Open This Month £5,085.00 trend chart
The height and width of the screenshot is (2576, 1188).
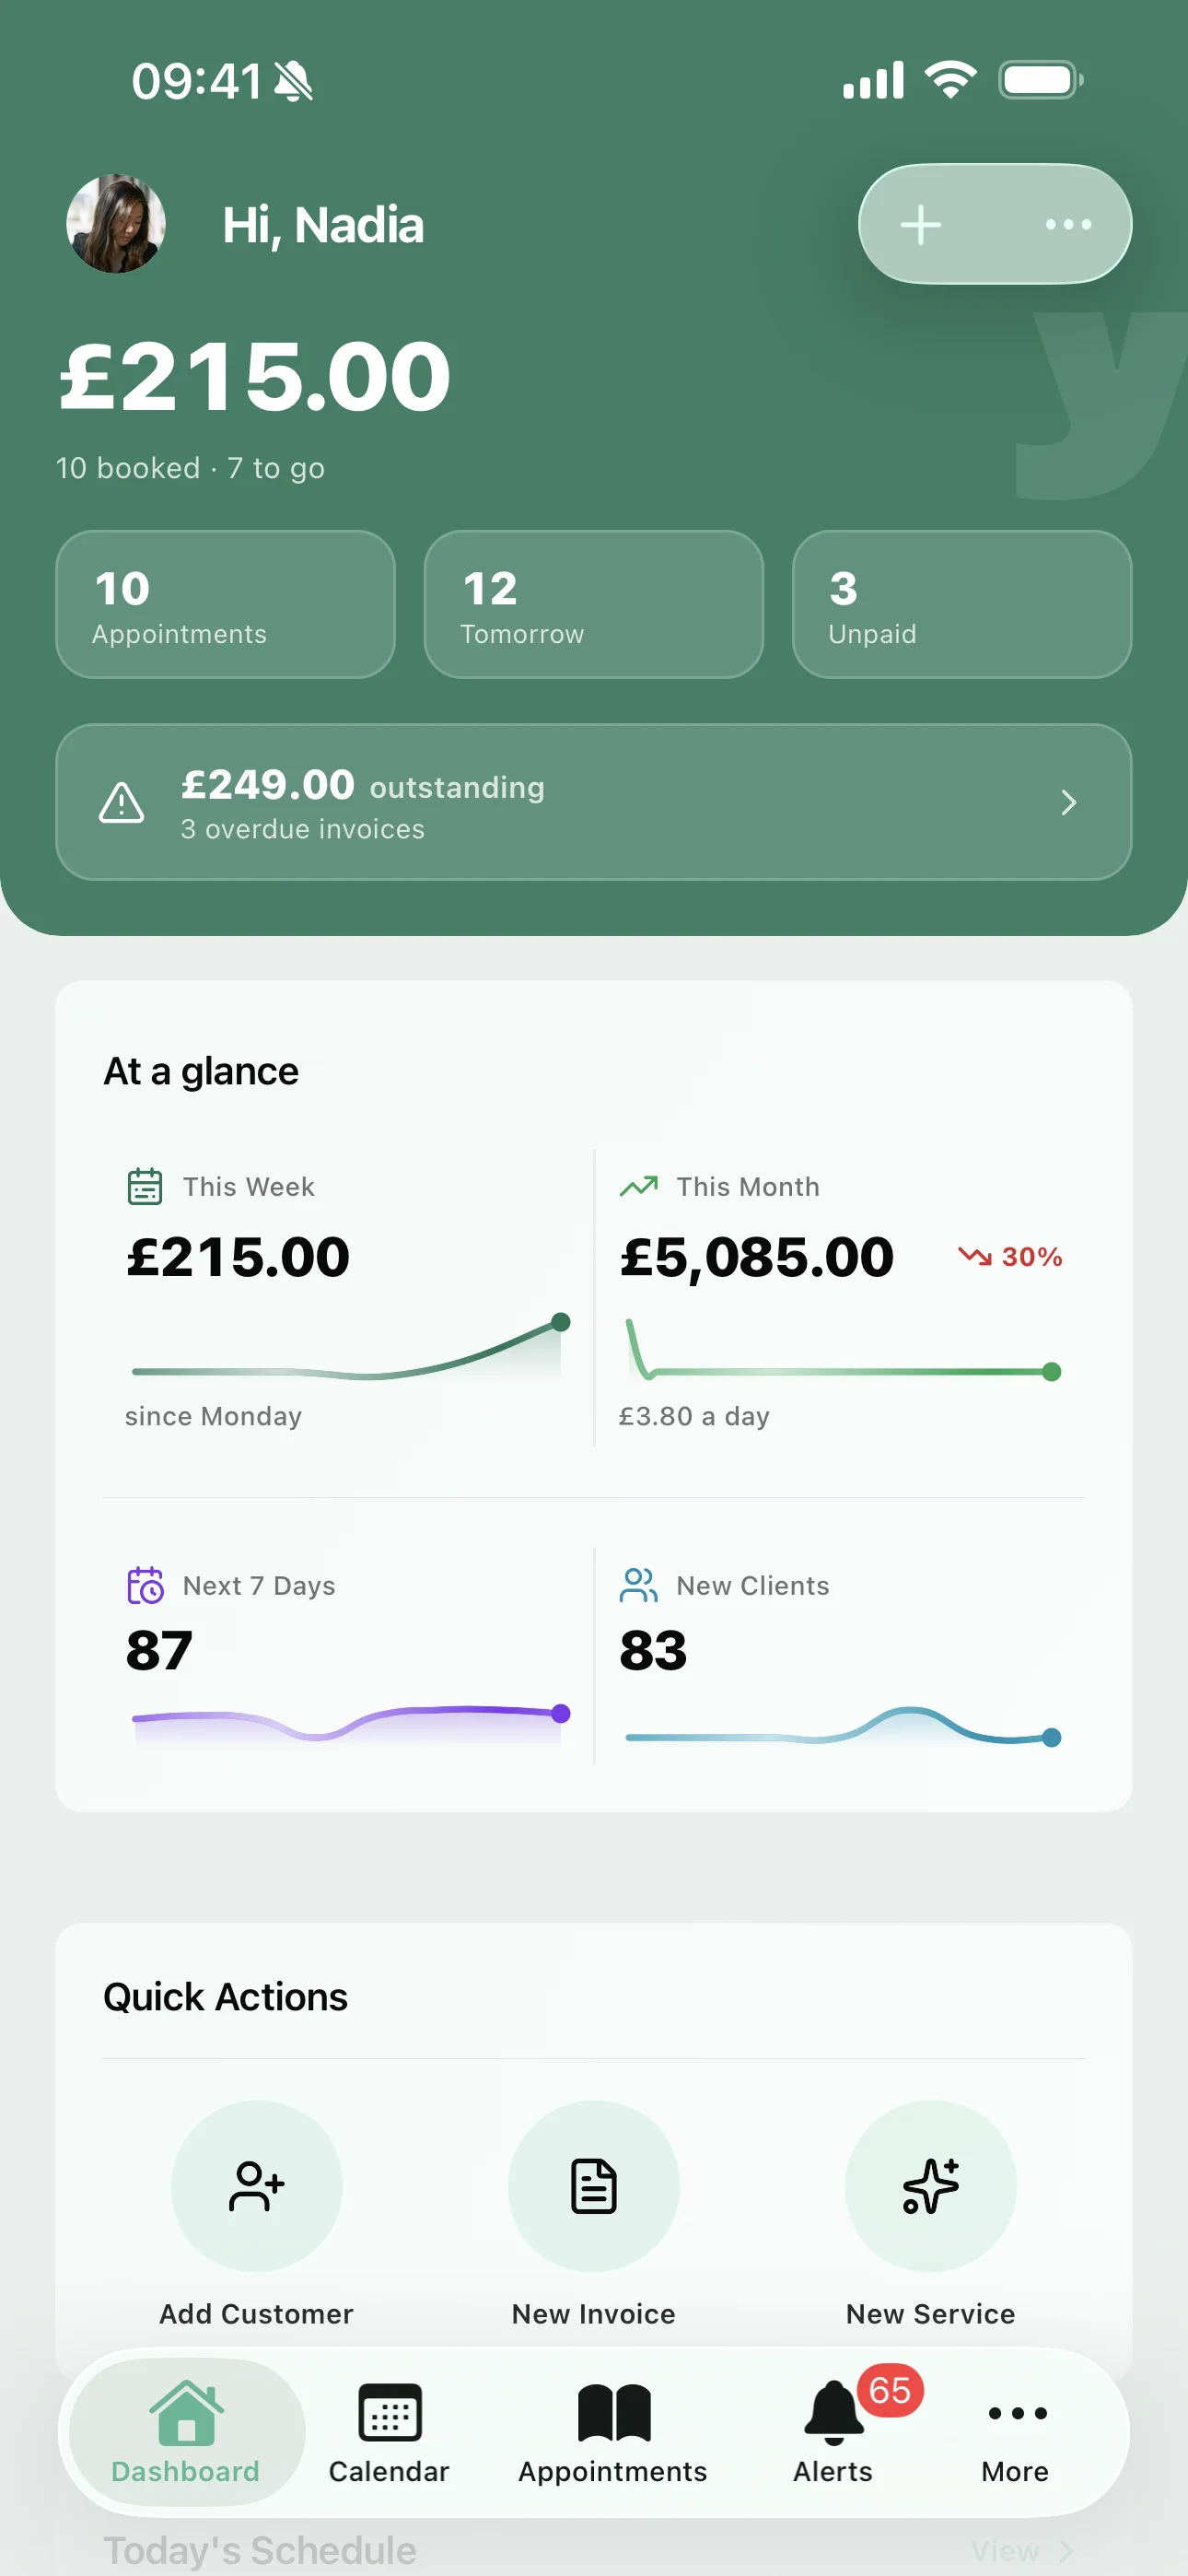click(x=840, y=1299)
